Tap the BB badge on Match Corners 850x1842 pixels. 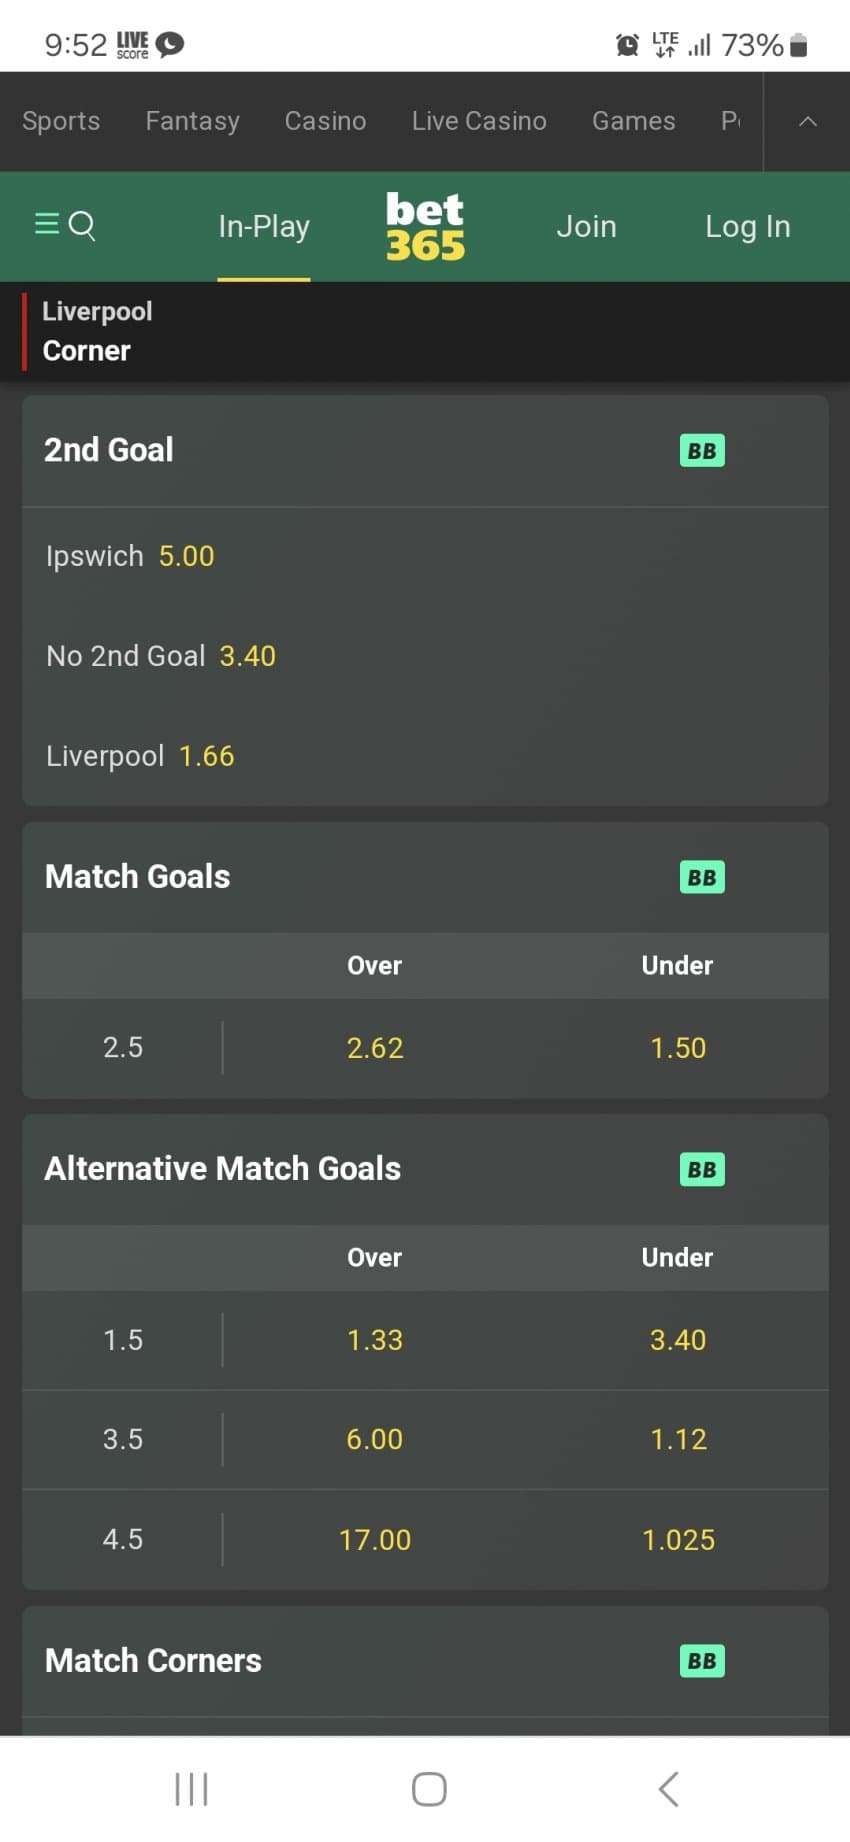click(702, 1662)
